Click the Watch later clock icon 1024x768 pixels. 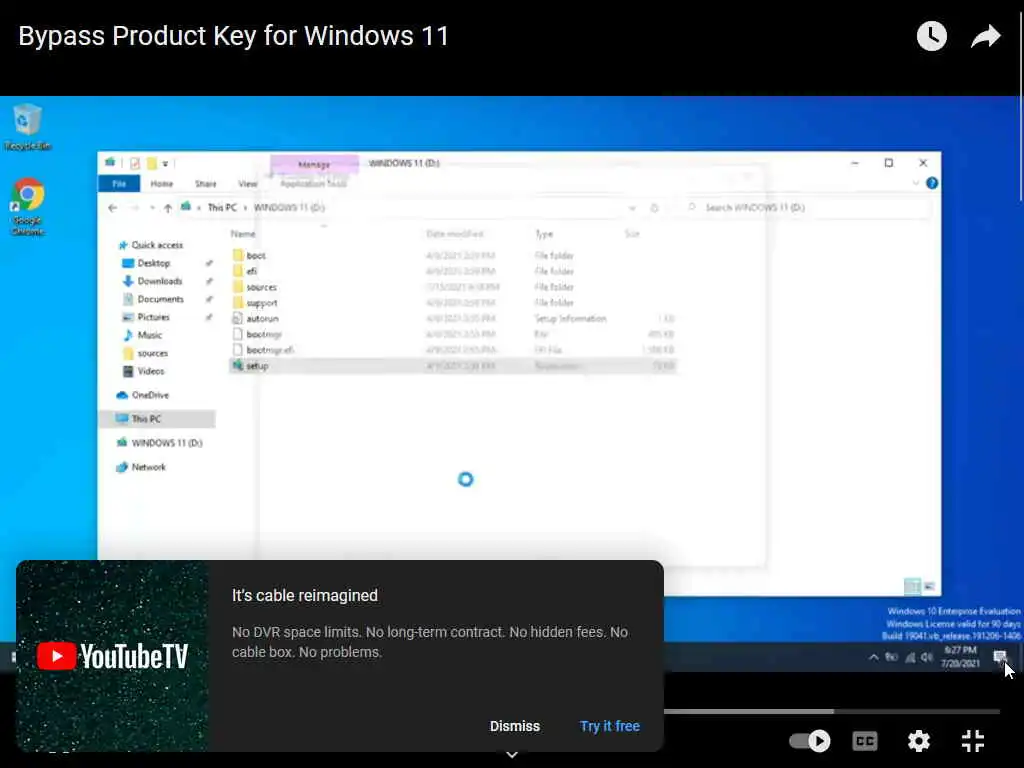[x=931, y=36]
